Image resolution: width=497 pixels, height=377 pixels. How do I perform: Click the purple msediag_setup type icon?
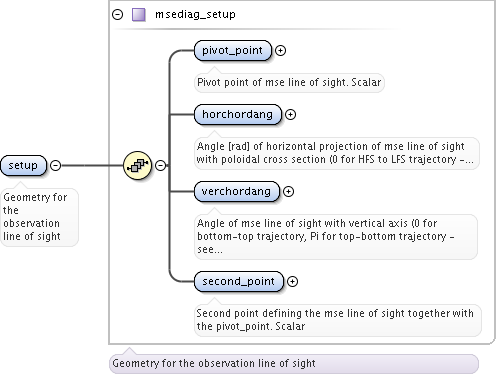click(138, 15)
